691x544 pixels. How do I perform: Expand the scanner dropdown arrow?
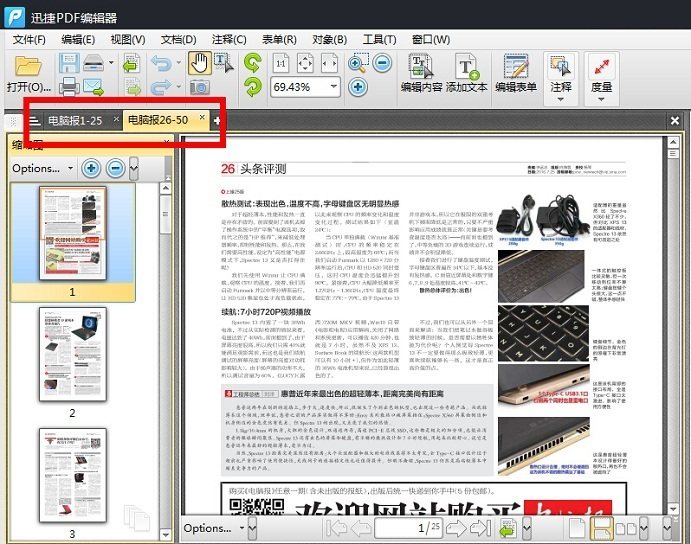tap(111, 63)
